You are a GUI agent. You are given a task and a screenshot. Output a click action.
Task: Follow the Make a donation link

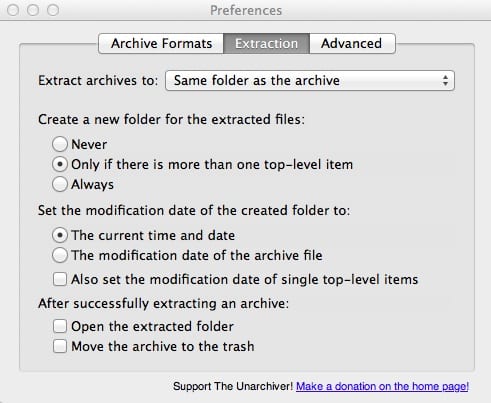pyautogui.click(x=382, y=386)
